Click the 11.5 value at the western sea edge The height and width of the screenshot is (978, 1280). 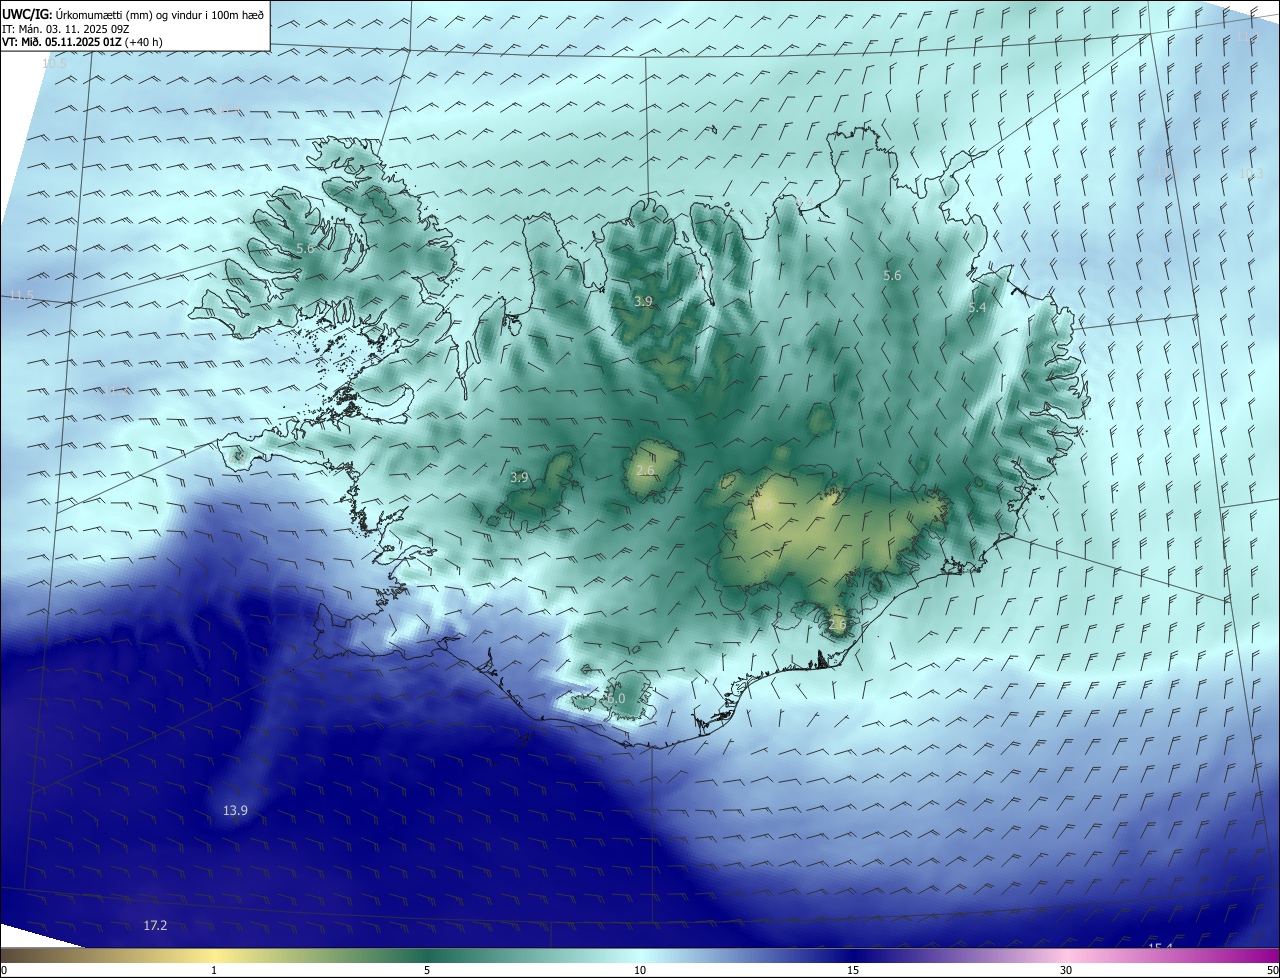coord(21,295)
